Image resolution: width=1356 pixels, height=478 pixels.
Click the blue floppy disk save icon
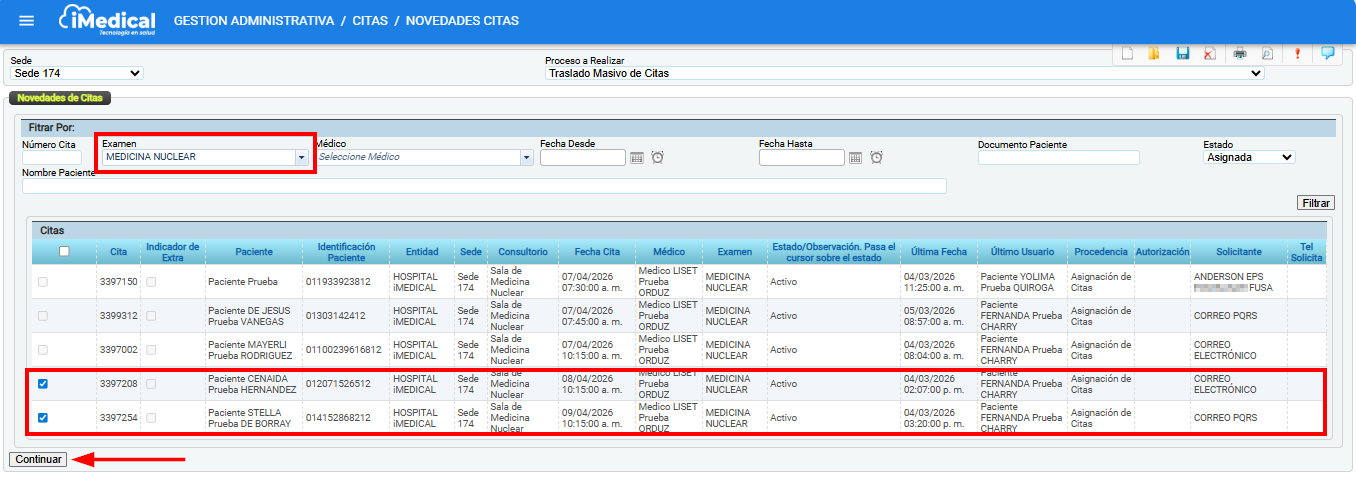[x=1182, y=54]
